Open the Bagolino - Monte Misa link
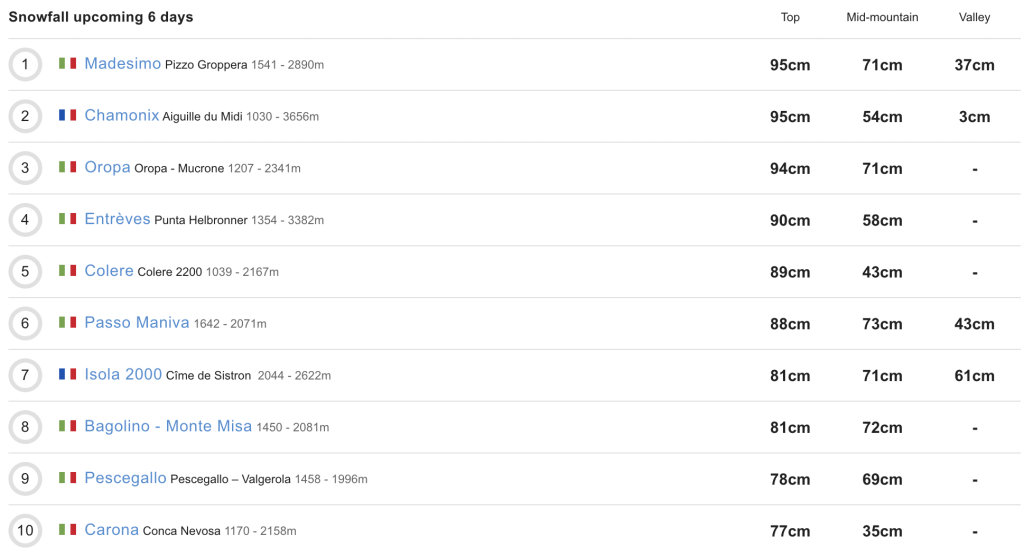This screenshot has height=555, width=1024. click(168, 427)
